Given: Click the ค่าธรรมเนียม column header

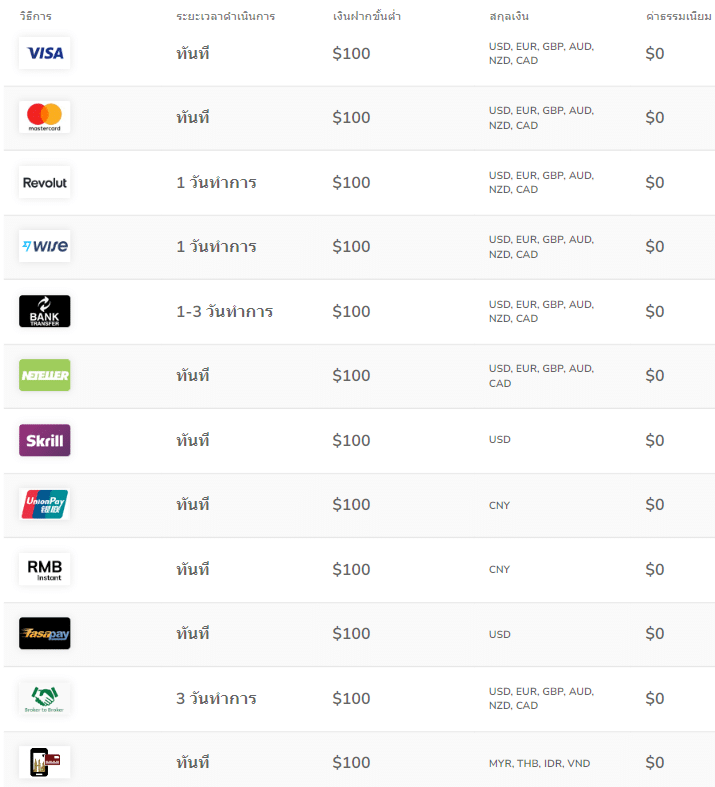Looking at the screenshot, I should (x=679, y=16).
